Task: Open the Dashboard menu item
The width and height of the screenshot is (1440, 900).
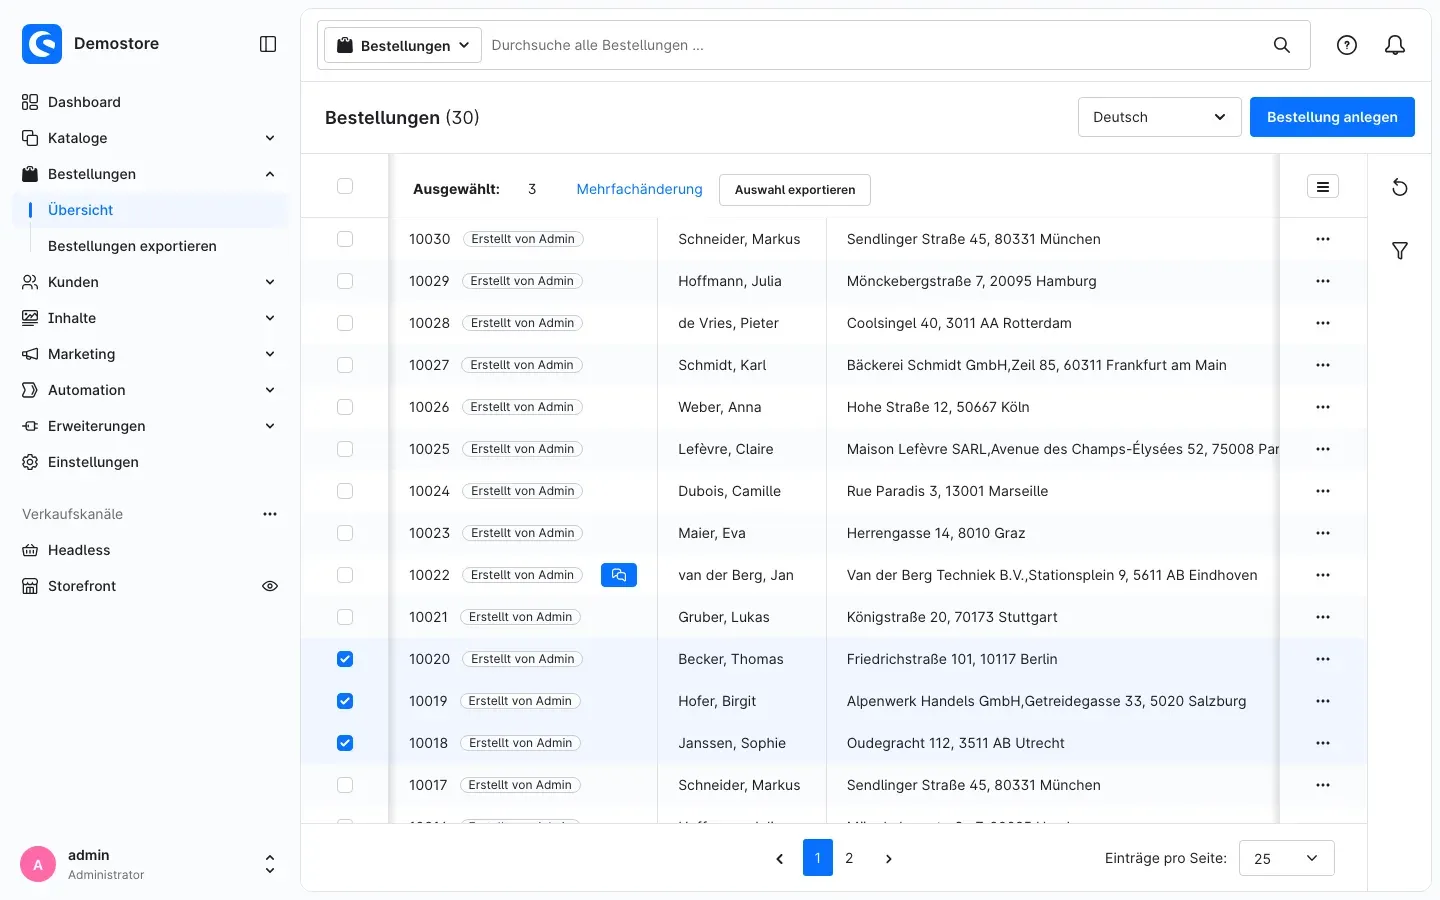Action: (150, 102)
